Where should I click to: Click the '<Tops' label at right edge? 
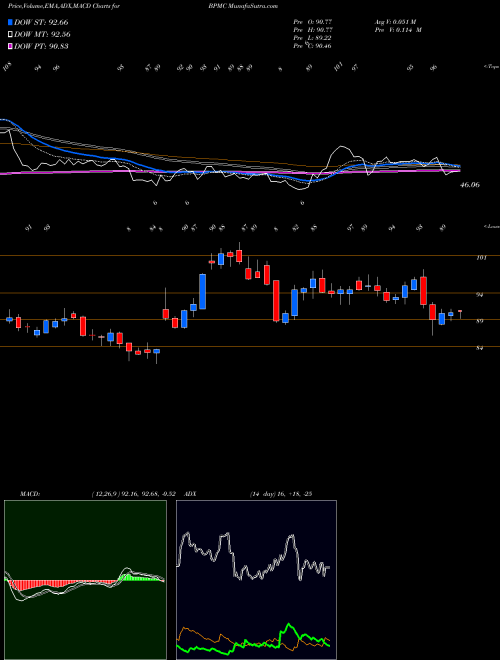pos(491,67)
